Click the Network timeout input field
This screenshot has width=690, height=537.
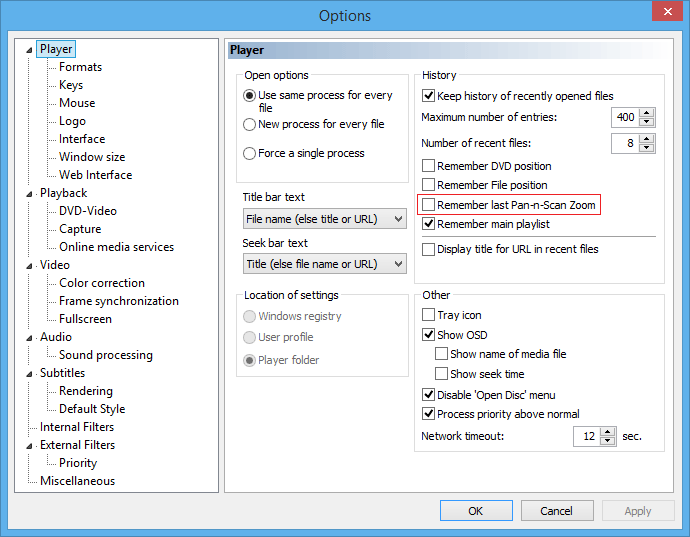pyautogui.click(x=587, y=436)
